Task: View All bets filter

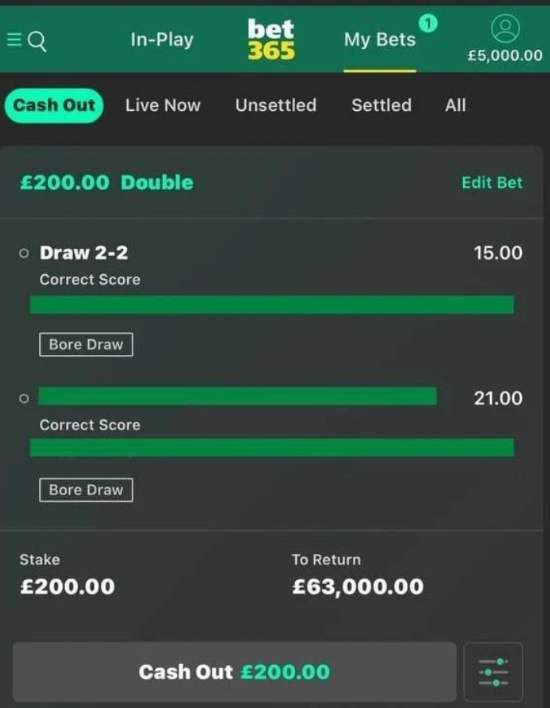Action: pyautogui.click(x=455, y=105)
